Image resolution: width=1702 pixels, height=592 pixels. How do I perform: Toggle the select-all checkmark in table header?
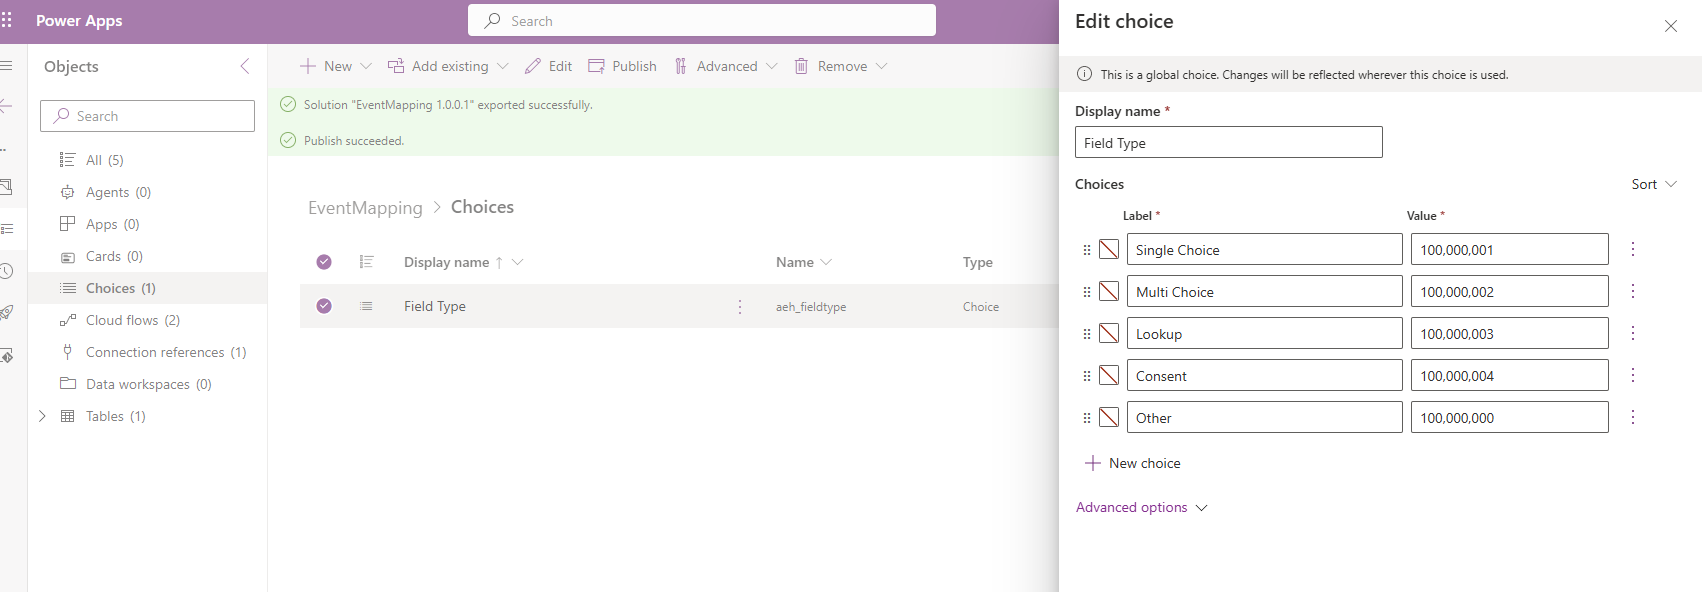(324, 262)
